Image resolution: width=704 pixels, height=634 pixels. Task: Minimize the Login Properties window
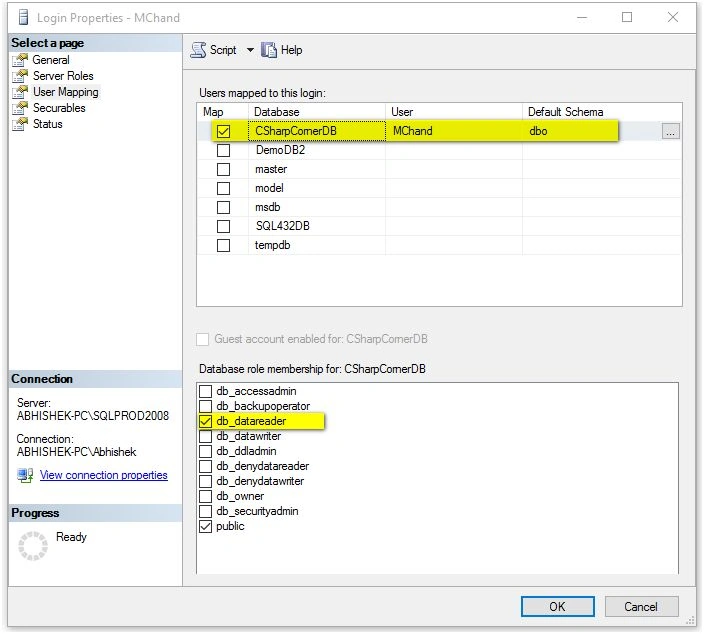(582, 18)
